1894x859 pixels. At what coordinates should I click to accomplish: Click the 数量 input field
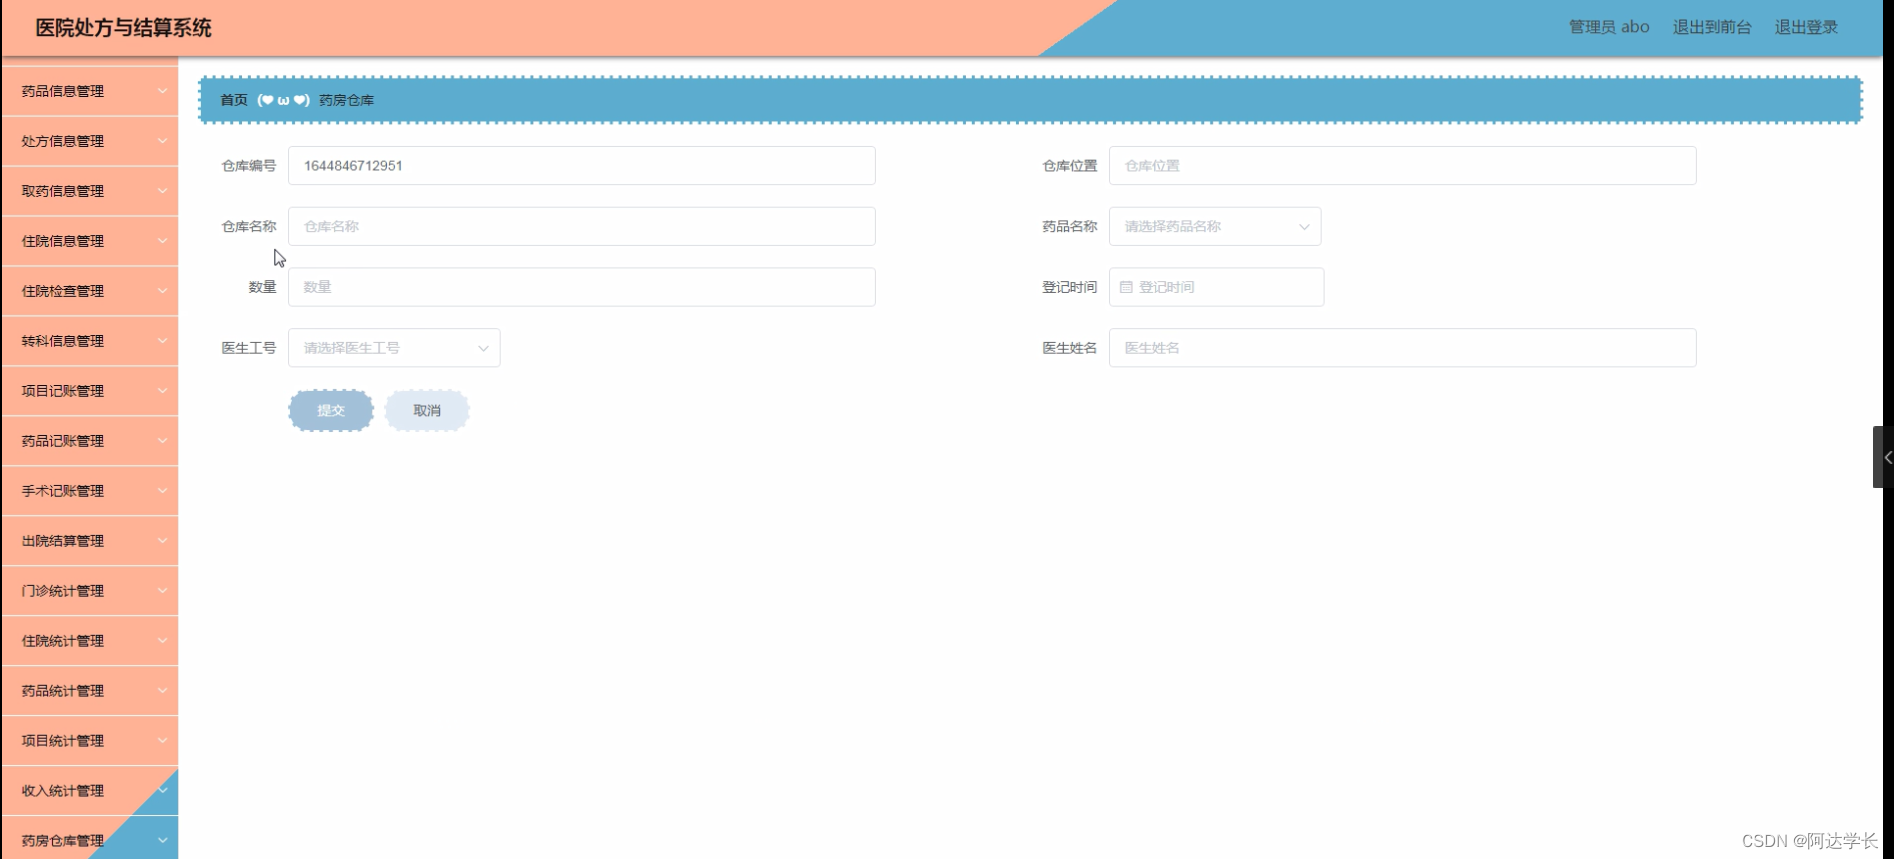[x=582, y=287]
